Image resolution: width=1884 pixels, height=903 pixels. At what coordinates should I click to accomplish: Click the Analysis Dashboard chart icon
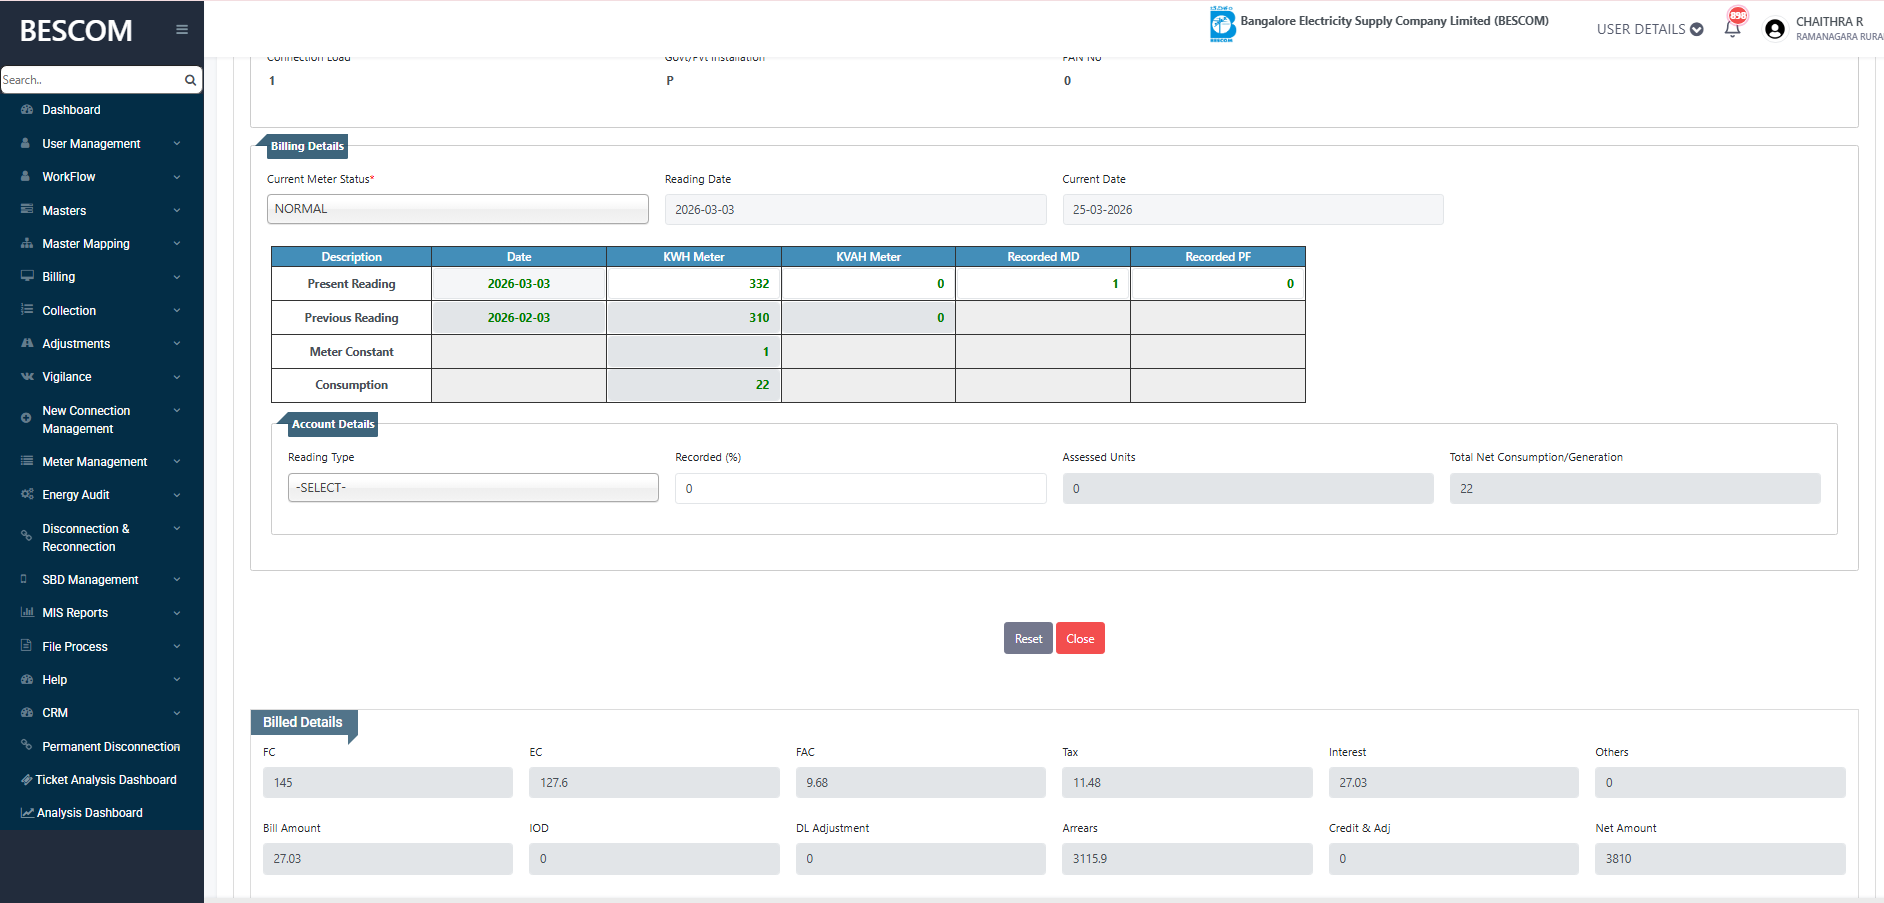pyautogui.click(x=27, y=813)
